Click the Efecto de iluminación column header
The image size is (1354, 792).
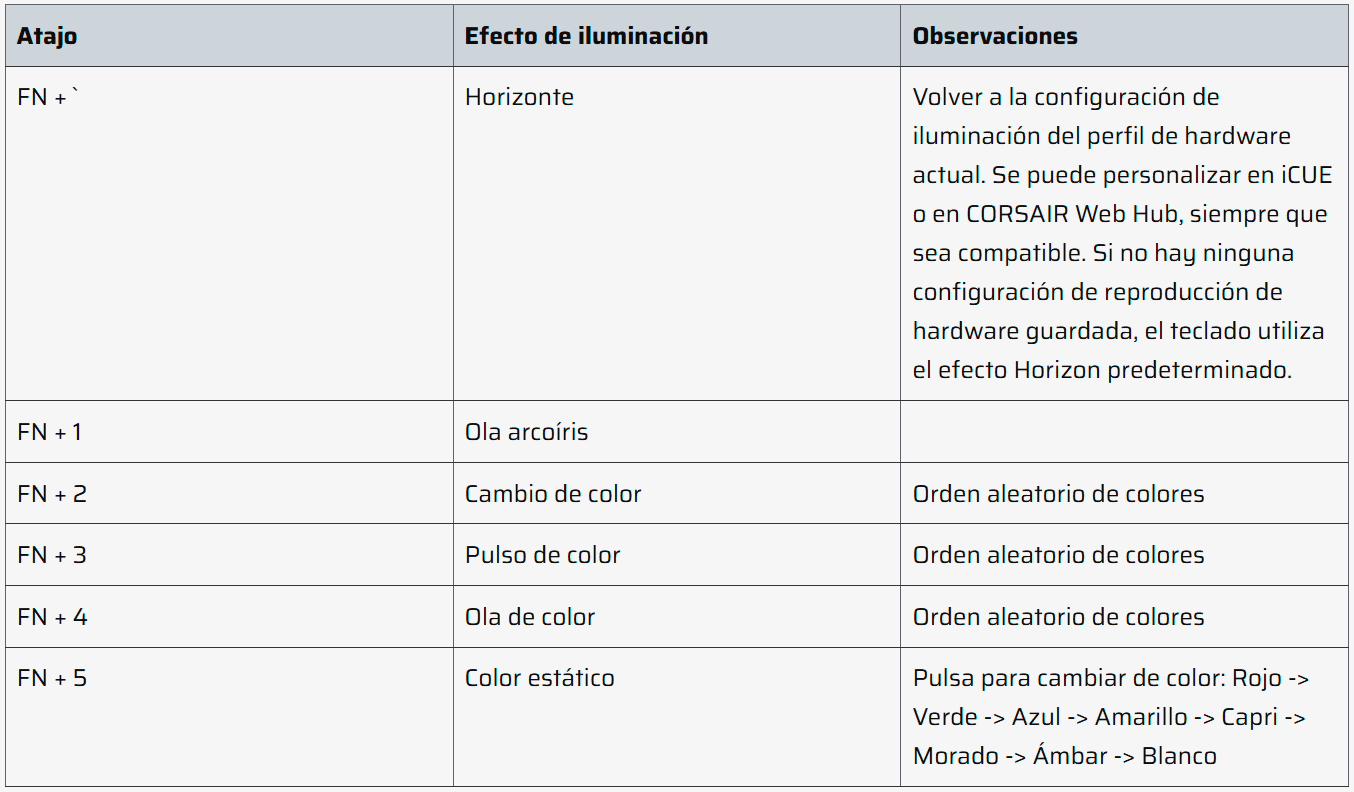(676, 36)
